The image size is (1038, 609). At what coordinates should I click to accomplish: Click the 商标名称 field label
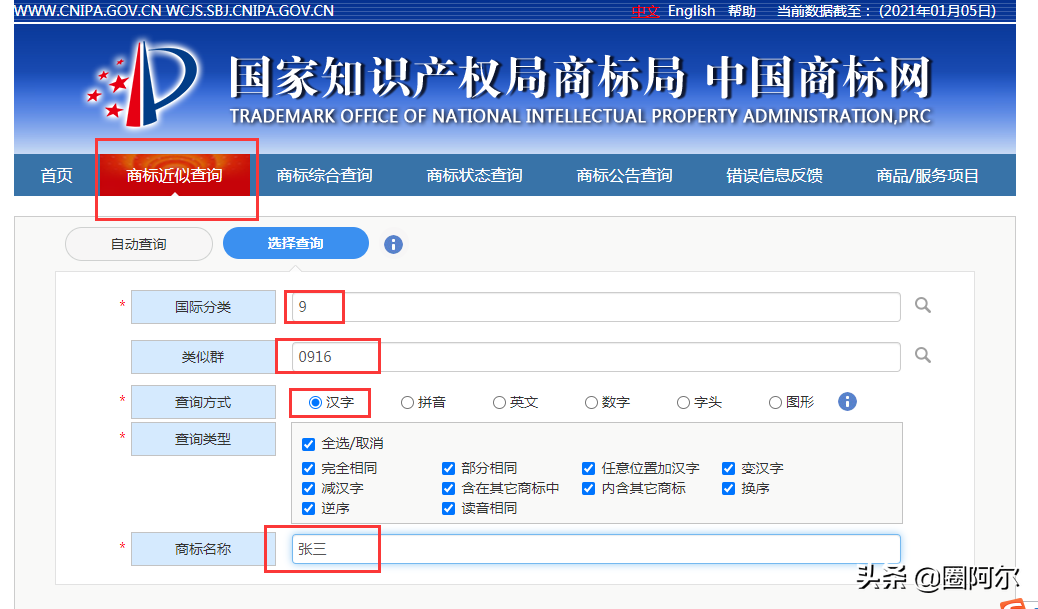pyautogui.click(x=203, y=549)
